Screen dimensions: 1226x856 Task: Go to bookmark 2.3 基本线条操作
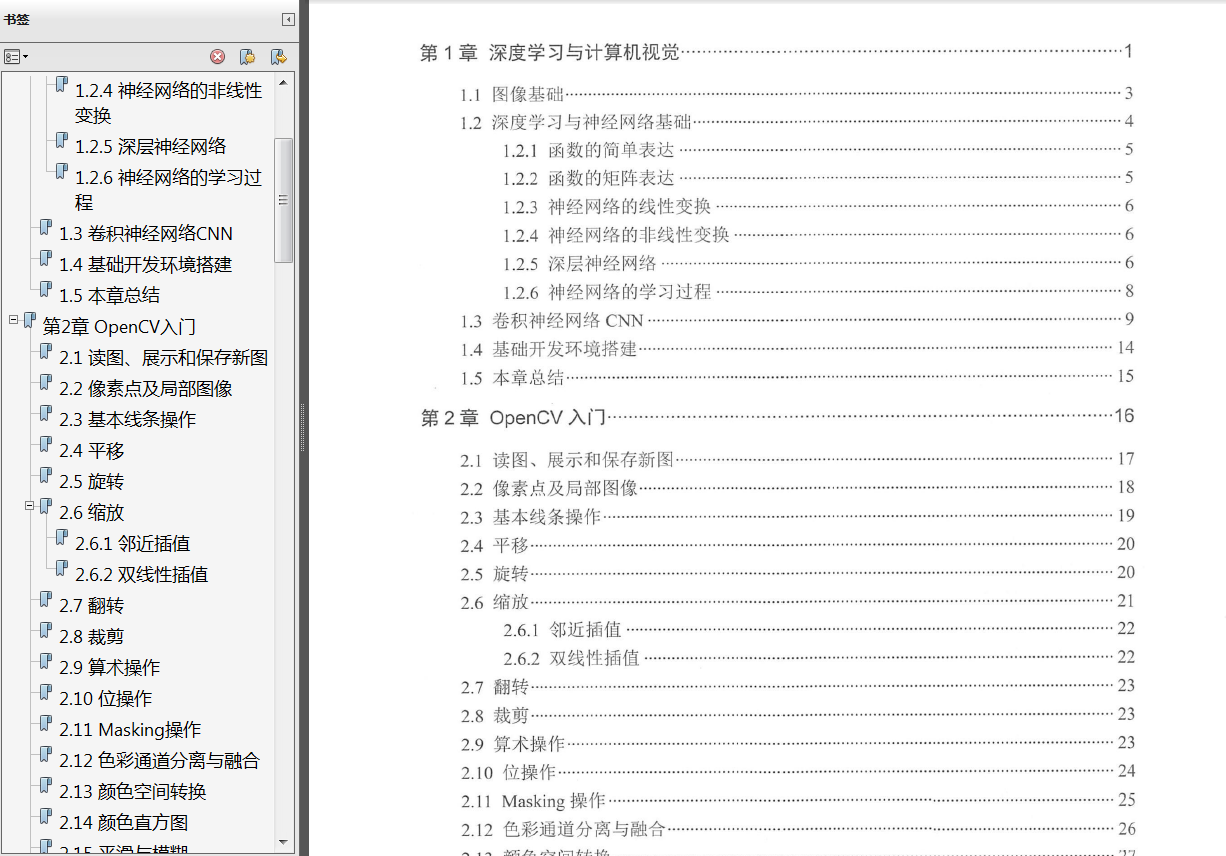pos(127,420)
